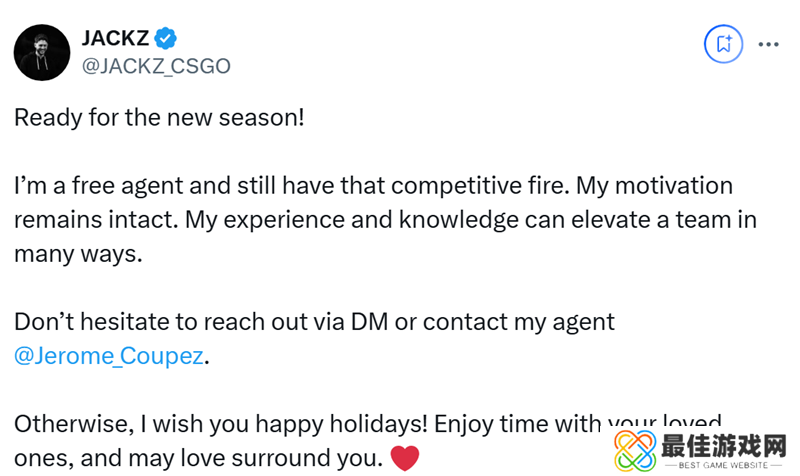Click the "many ways." text line
Screen dimensions: 800x476
(x=78, y=254)
